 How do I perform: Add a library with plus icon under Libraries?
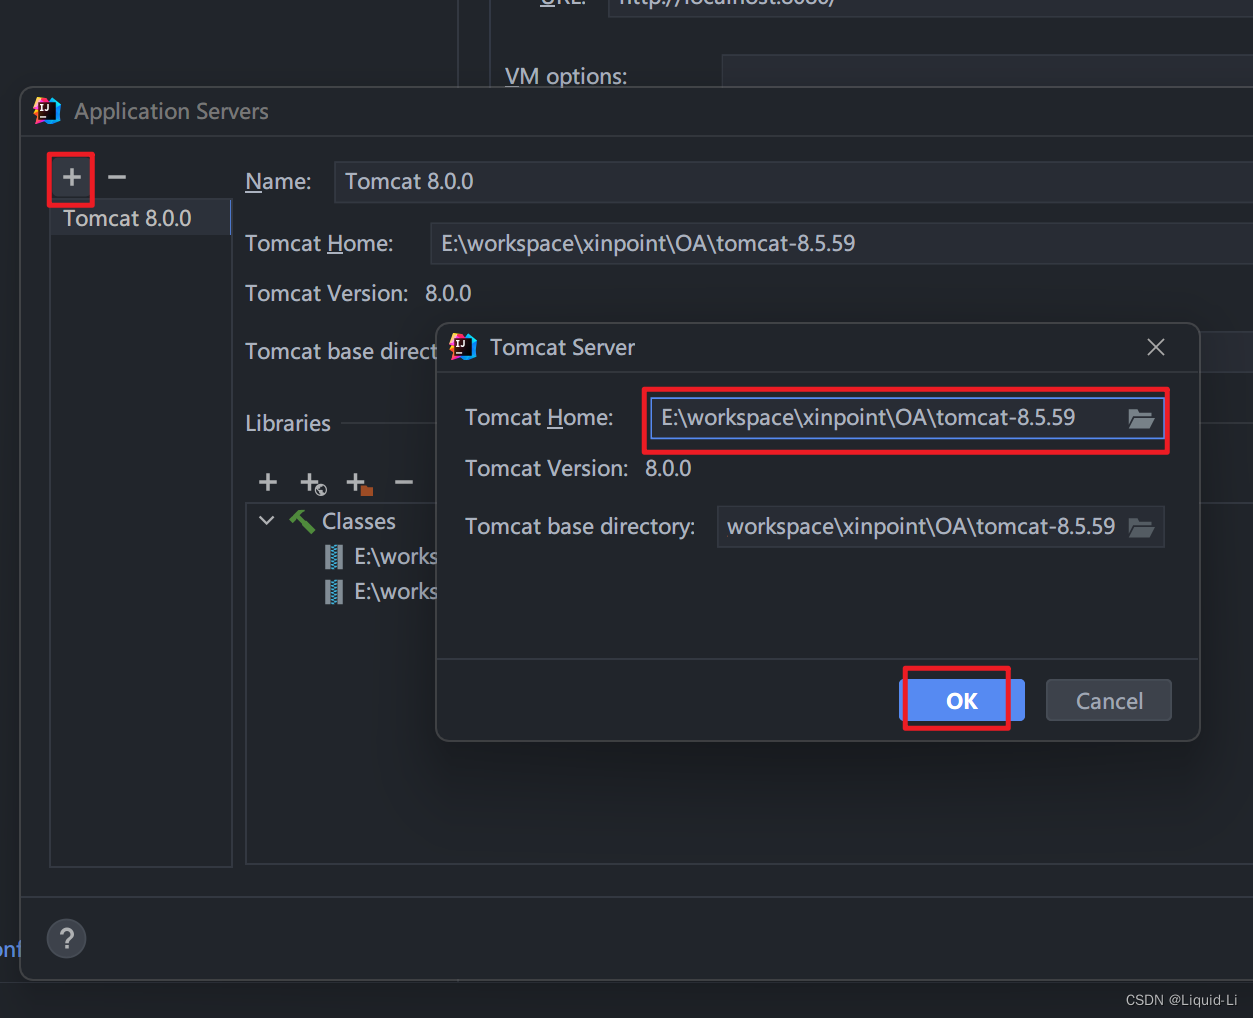coord(268,482)
